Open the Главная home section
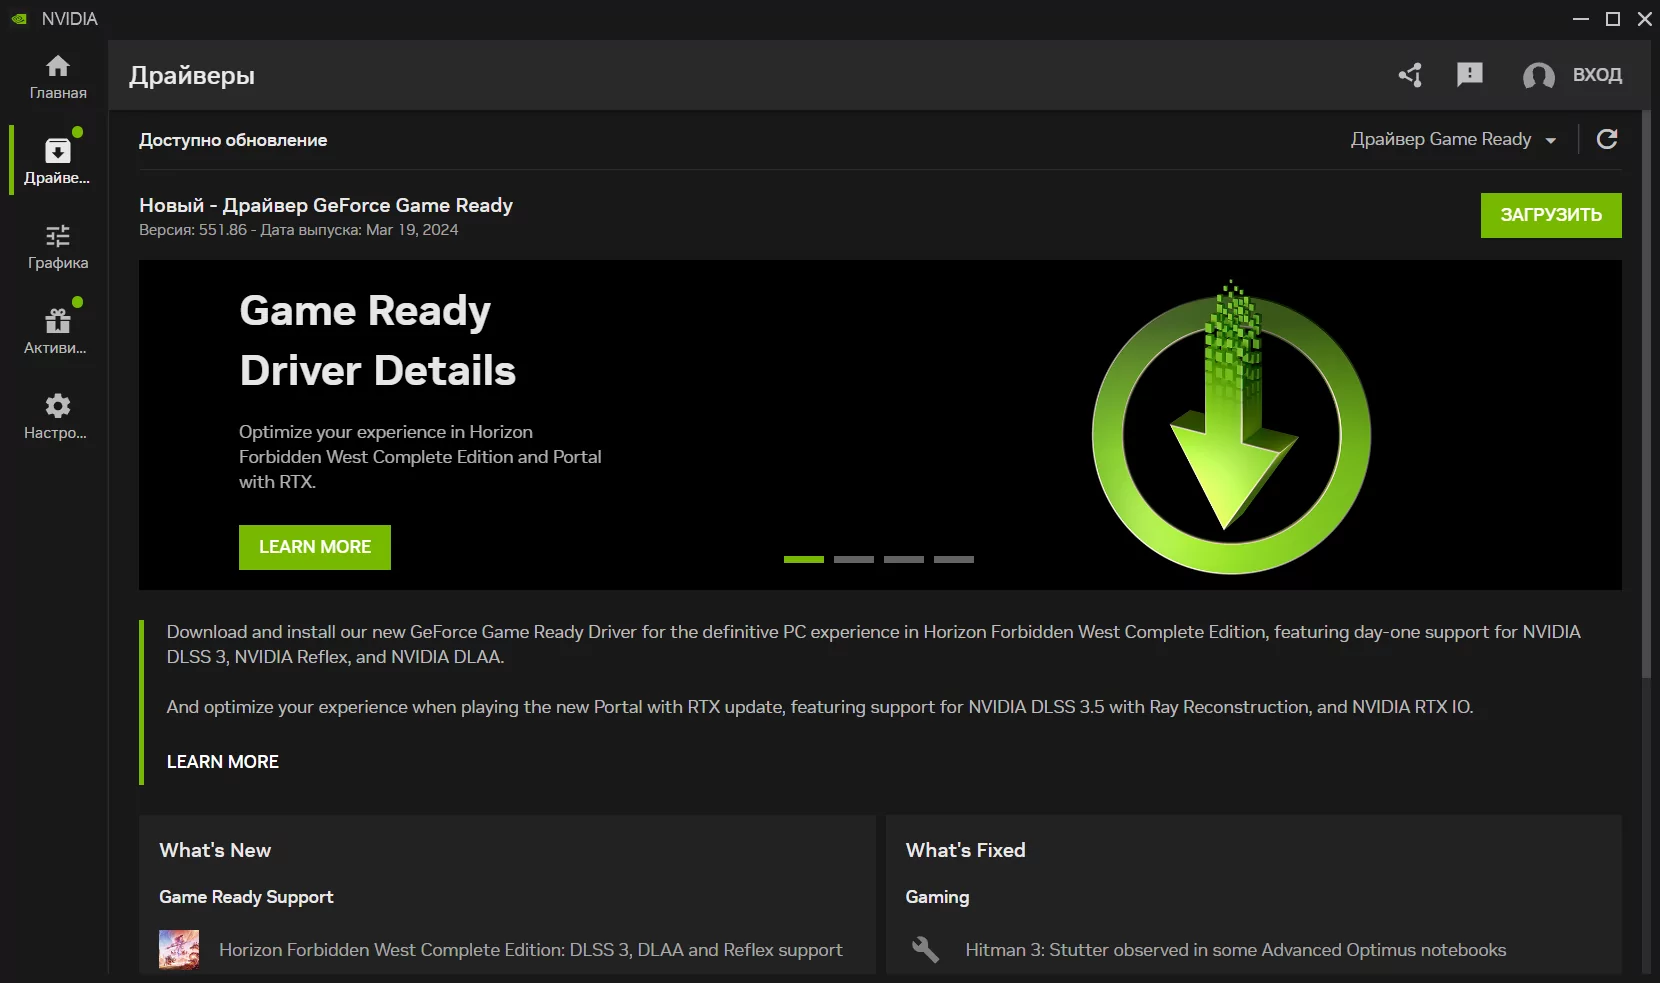Image resolution: width=1660 pixels, height=983 pixels. tap(58, 78)
